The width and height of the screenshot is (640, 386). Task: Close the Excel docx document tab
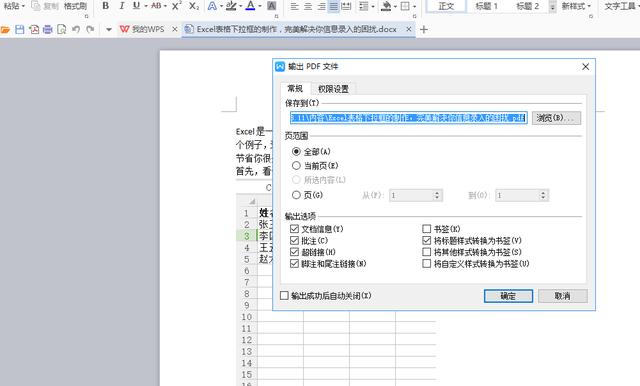tap(409, 29)
